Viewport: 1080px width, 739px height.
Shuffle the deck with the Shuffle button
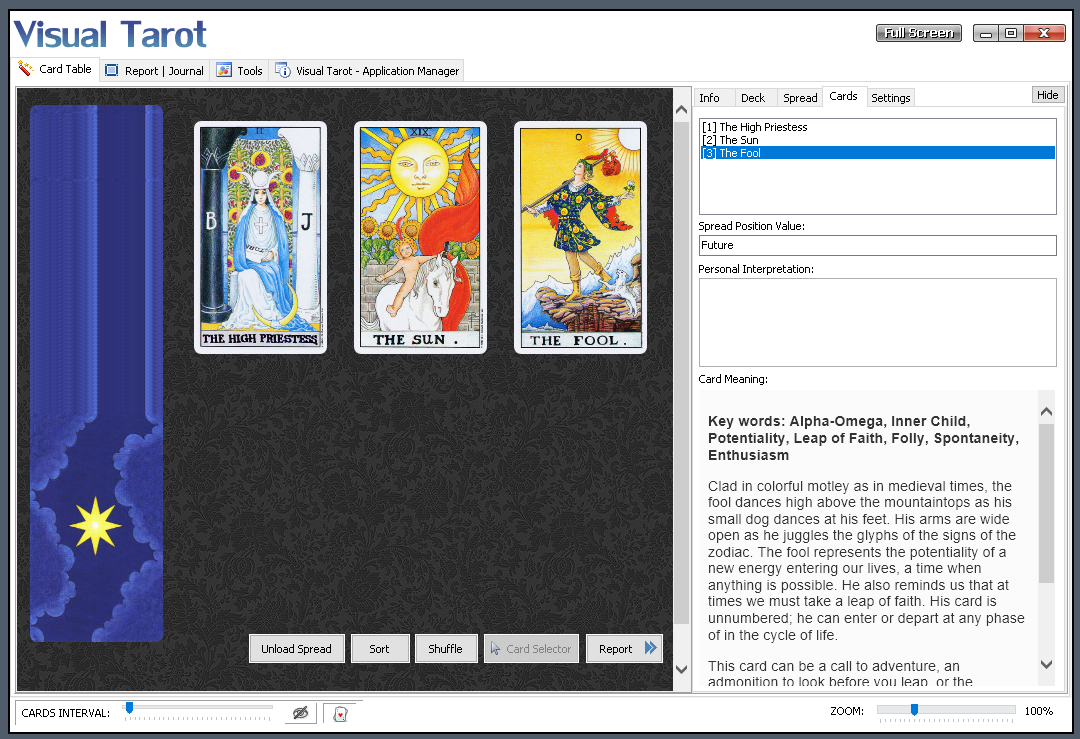[446, 649]
